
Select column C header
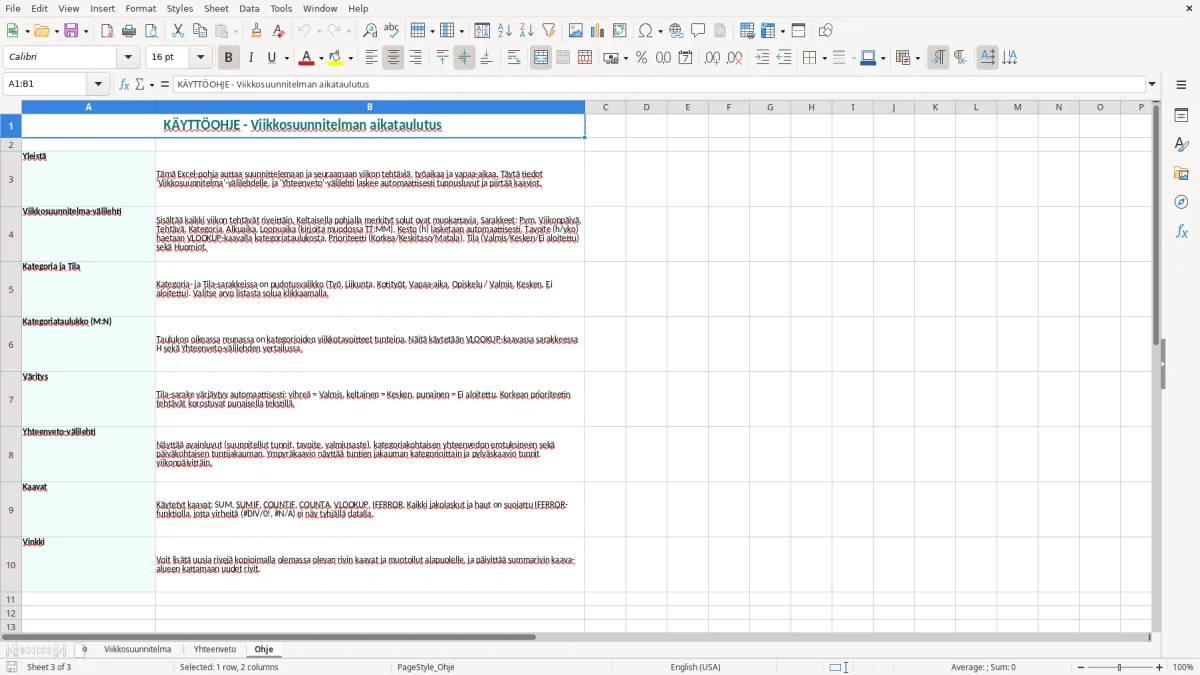(x=606, y=107)
